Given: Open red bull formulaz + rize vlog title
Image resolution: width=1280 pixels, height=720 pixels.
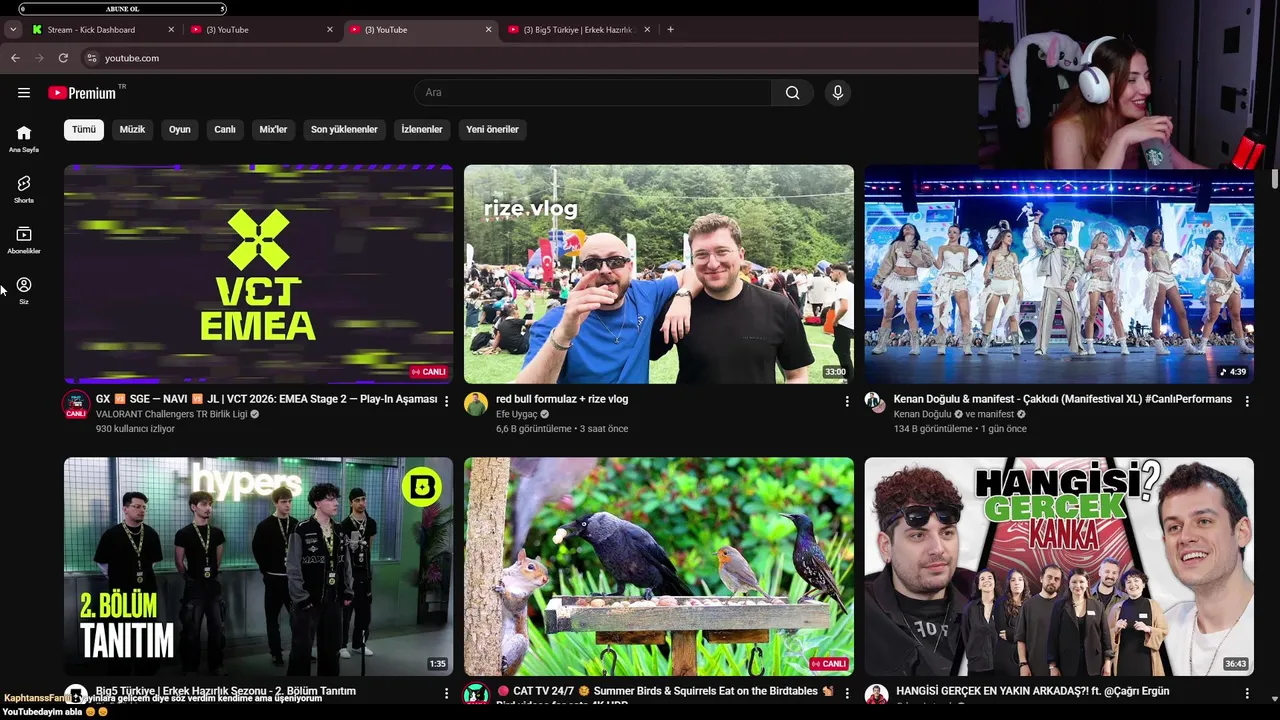Looking at the screenshot, I should (x=562, y=399).
